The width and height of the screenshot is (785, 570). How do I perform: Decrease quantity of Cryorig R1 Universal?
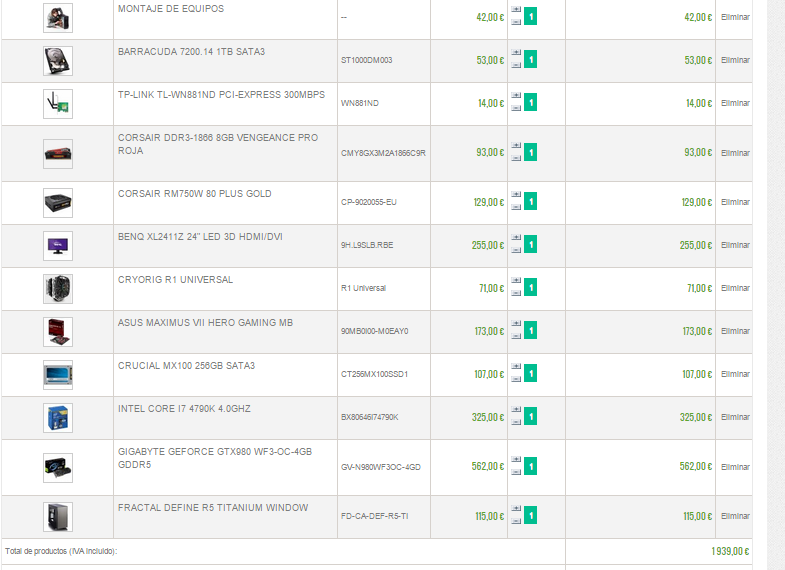(x=516, y=293)
